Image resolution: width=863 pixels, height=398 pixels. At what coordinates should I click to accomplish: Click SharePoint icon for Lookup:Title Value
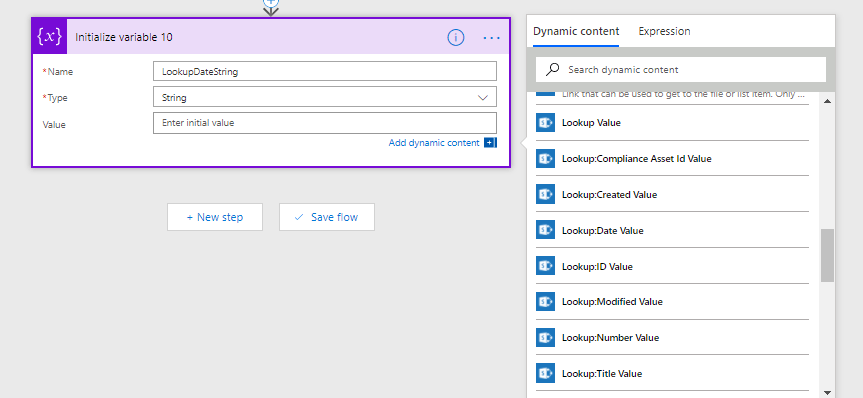click(x=545, y=373)
